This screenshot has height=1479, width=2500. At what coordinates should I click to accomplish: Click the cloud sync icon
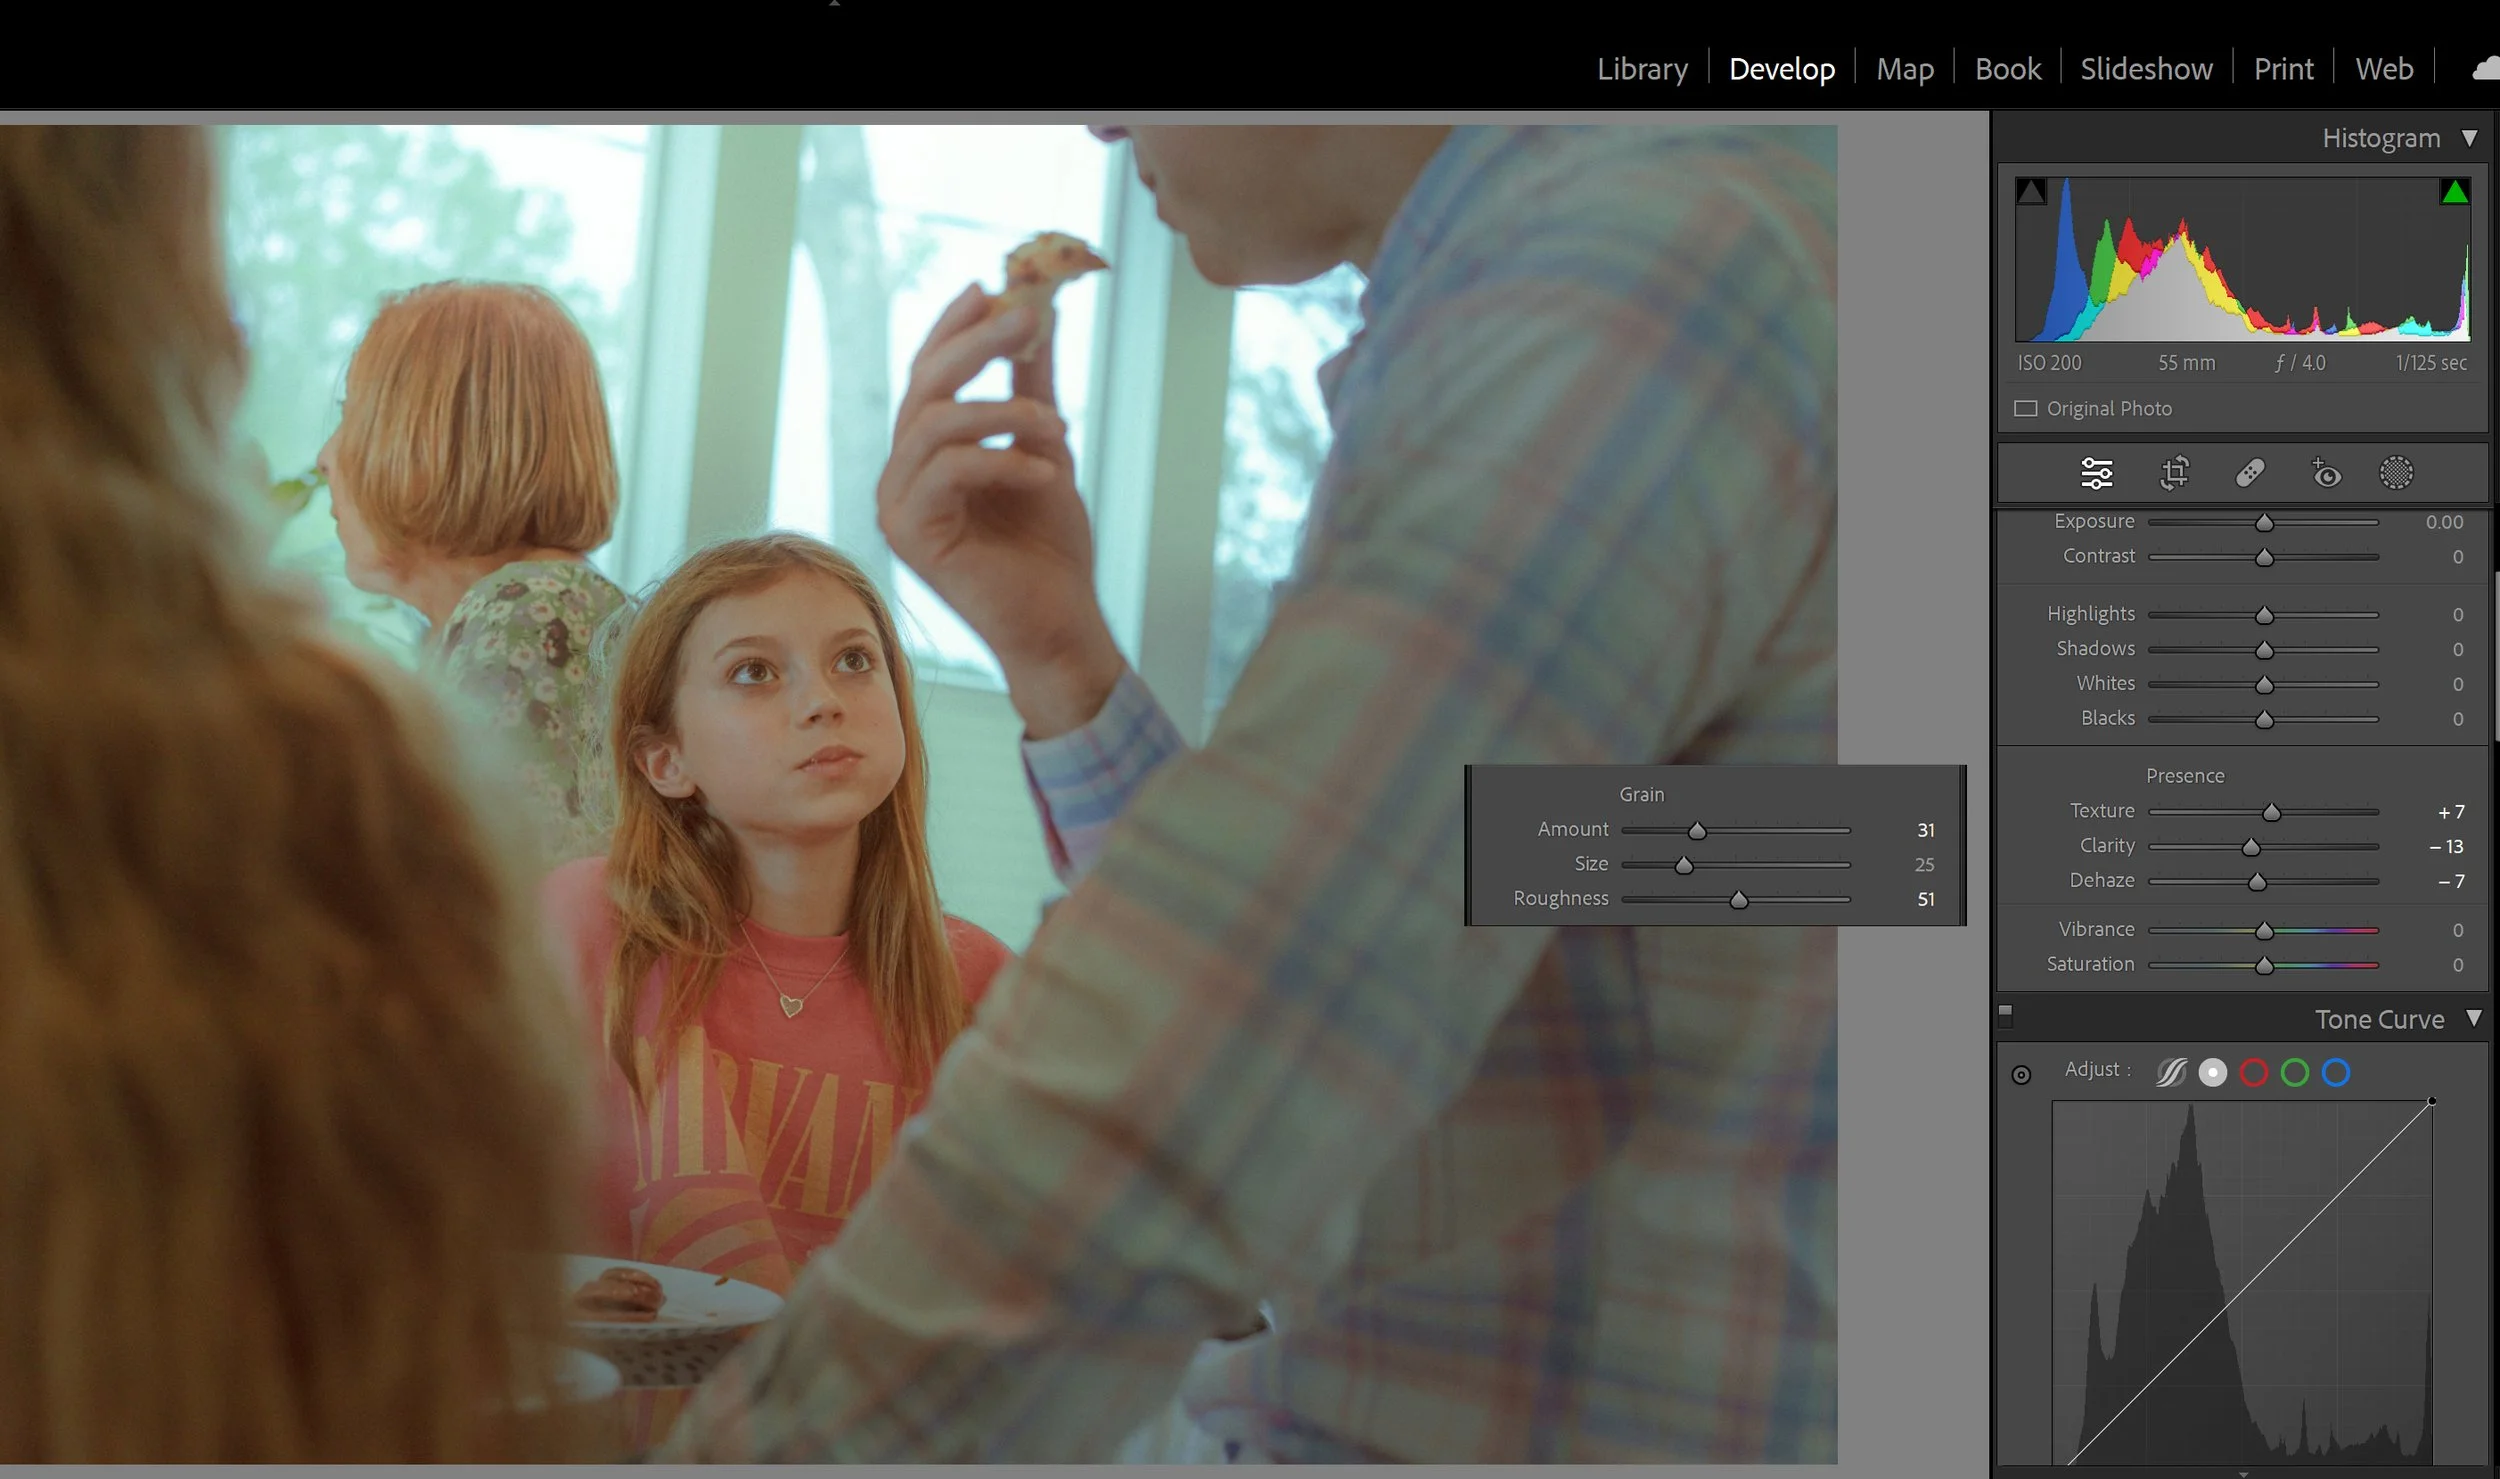tap(2485, 69)
